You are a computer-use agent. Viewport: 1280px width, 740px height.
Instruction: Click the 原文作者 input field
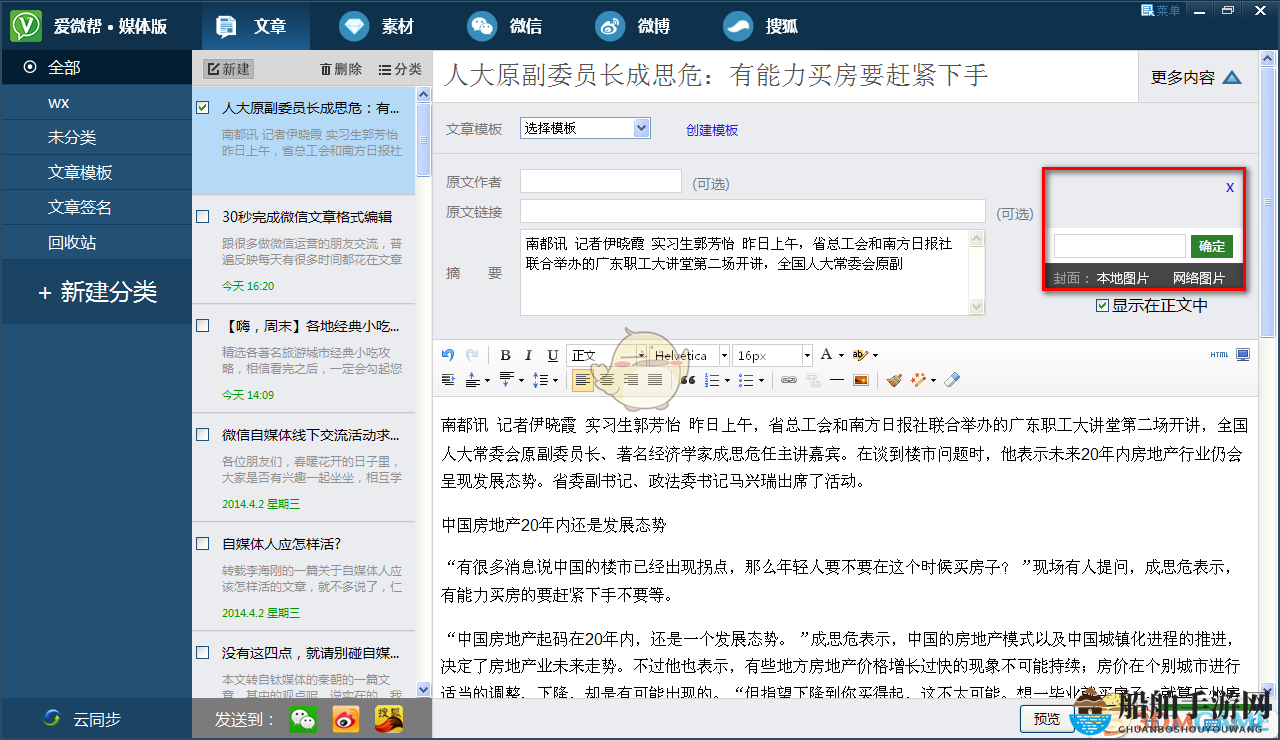(601, 181)
